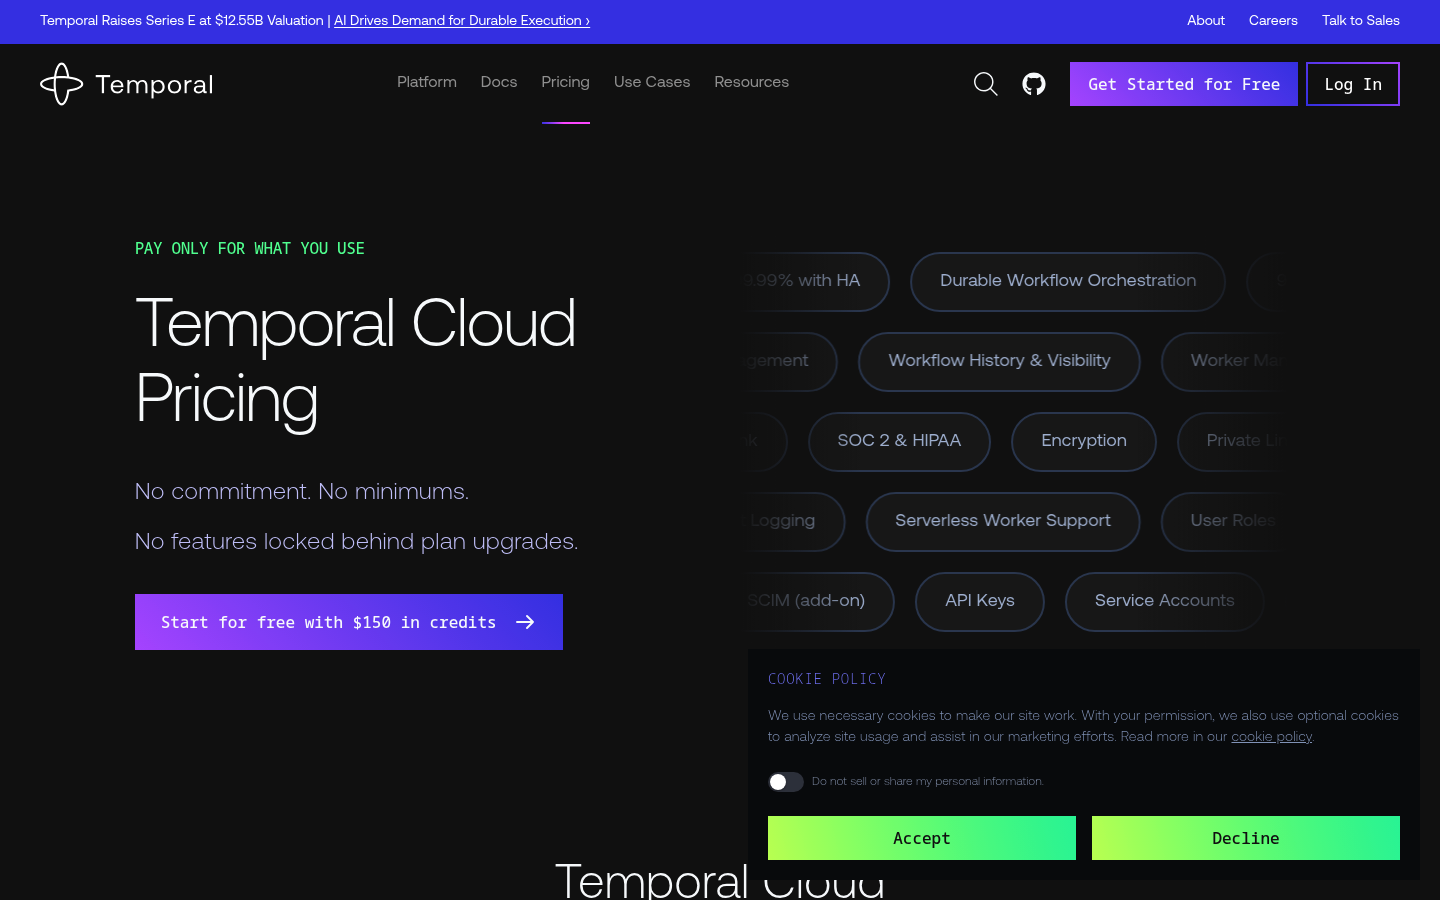1440x900 pixels.
Task: Click Get Started for Free
Action: pyautogui.click(x=1184, y=84)
